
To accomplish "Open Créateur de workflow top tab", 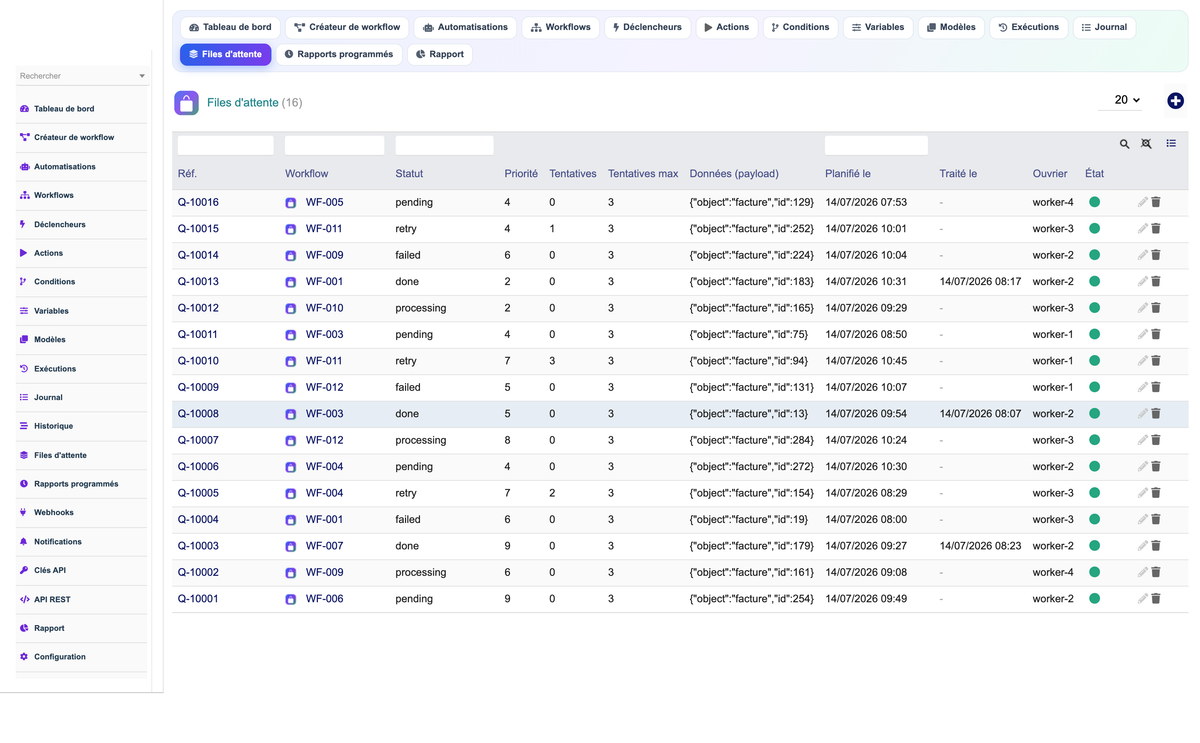I will tap(347, 27).
